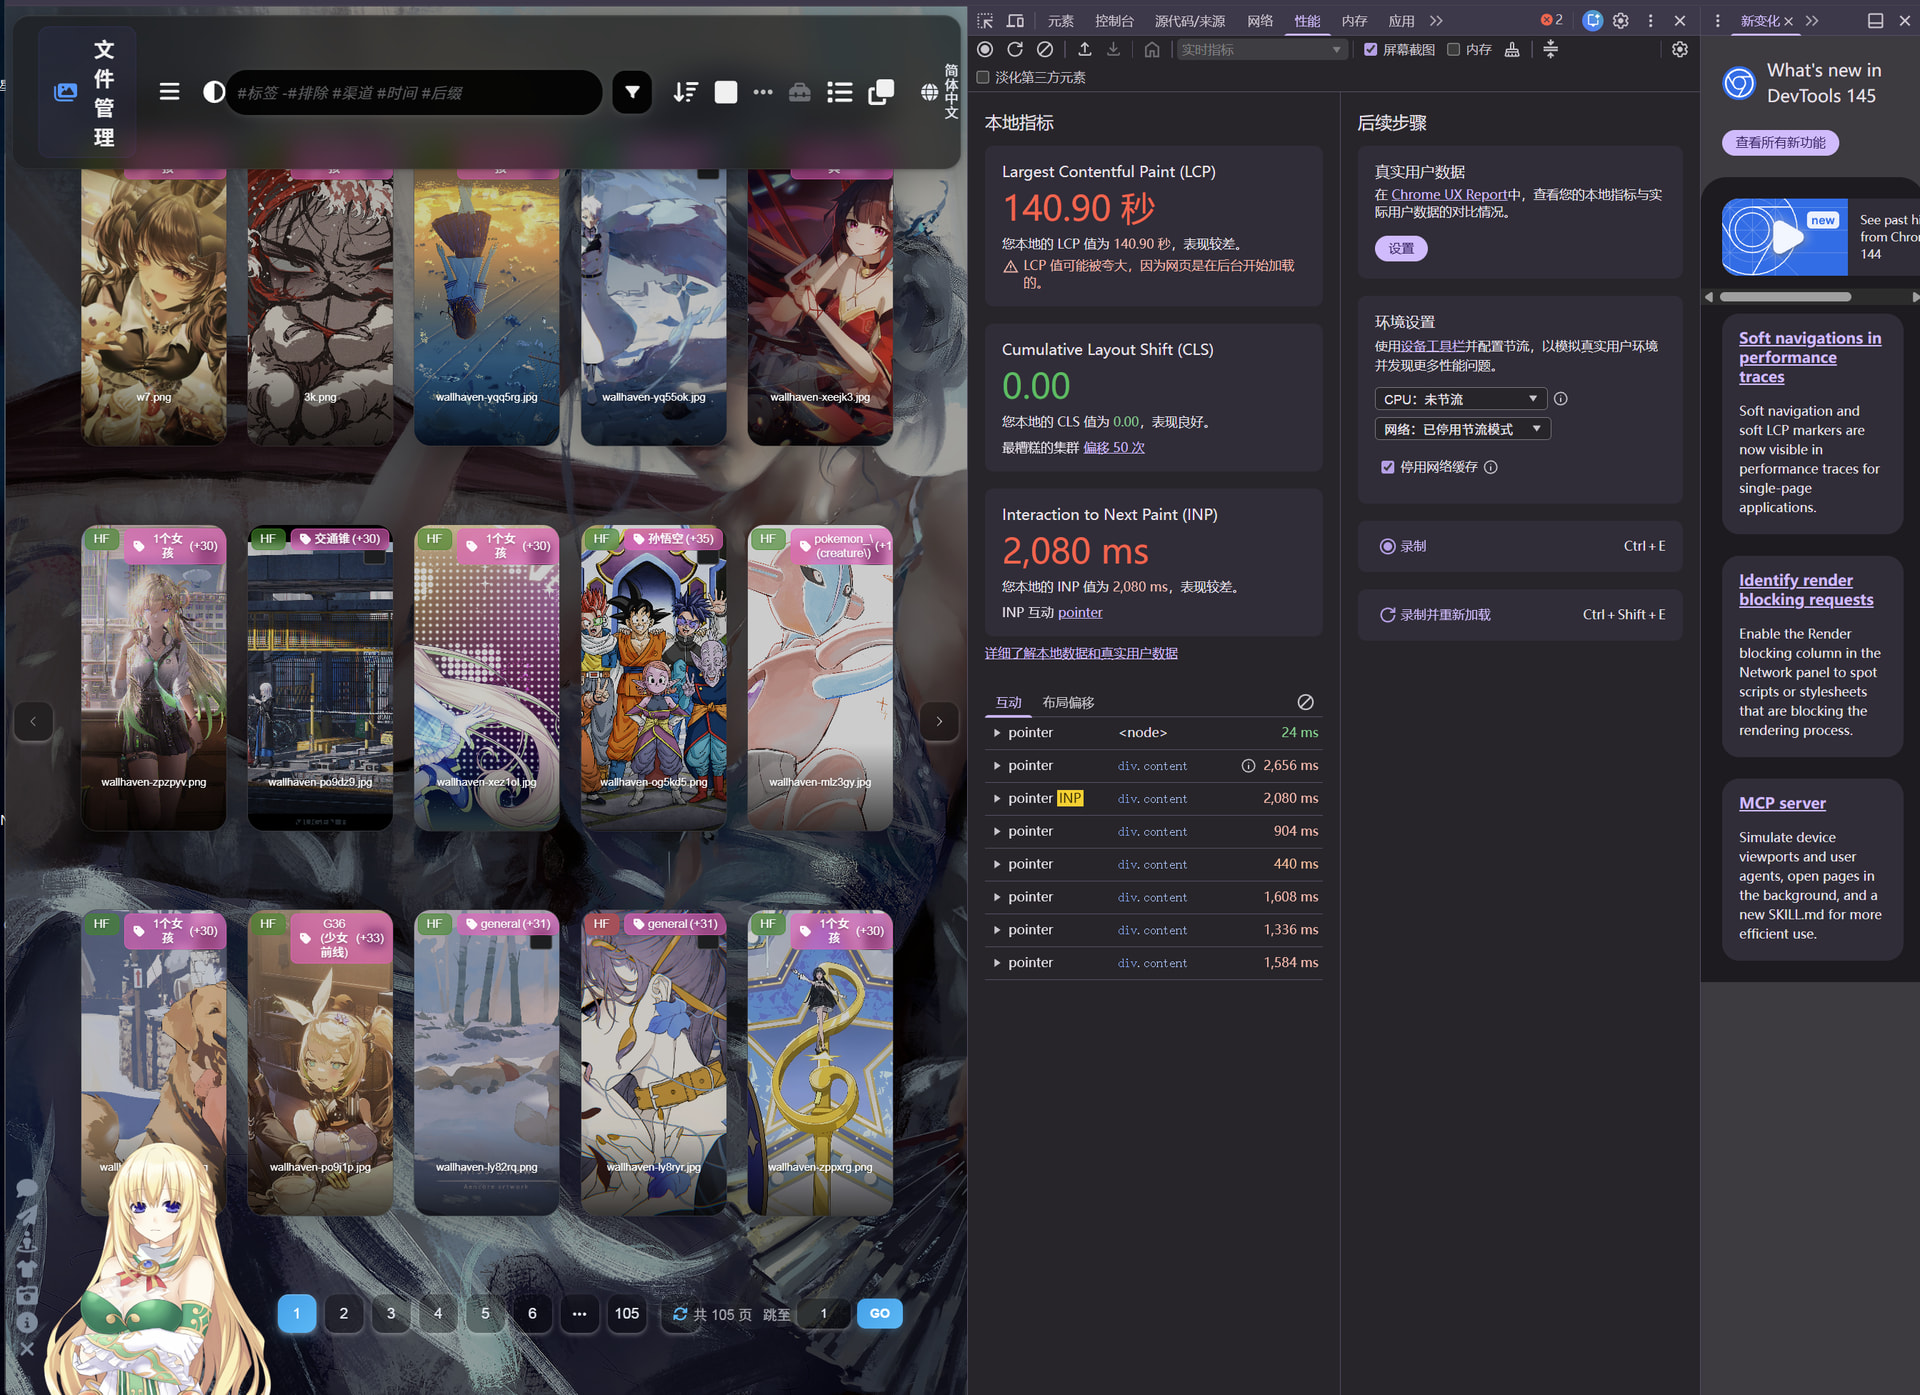The image size is (1920, 1395).
Task: Open the 网络 DevTools panel tab
Action: 1260,20
